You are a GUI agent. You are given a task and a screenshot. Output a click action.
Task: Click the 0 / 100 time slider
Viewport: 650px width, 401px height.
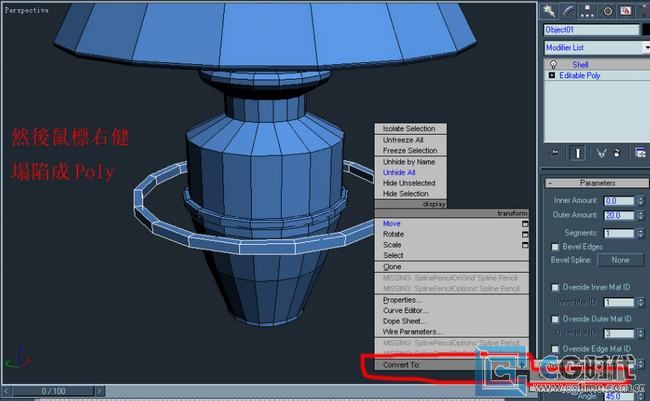(x=53, y=391)
